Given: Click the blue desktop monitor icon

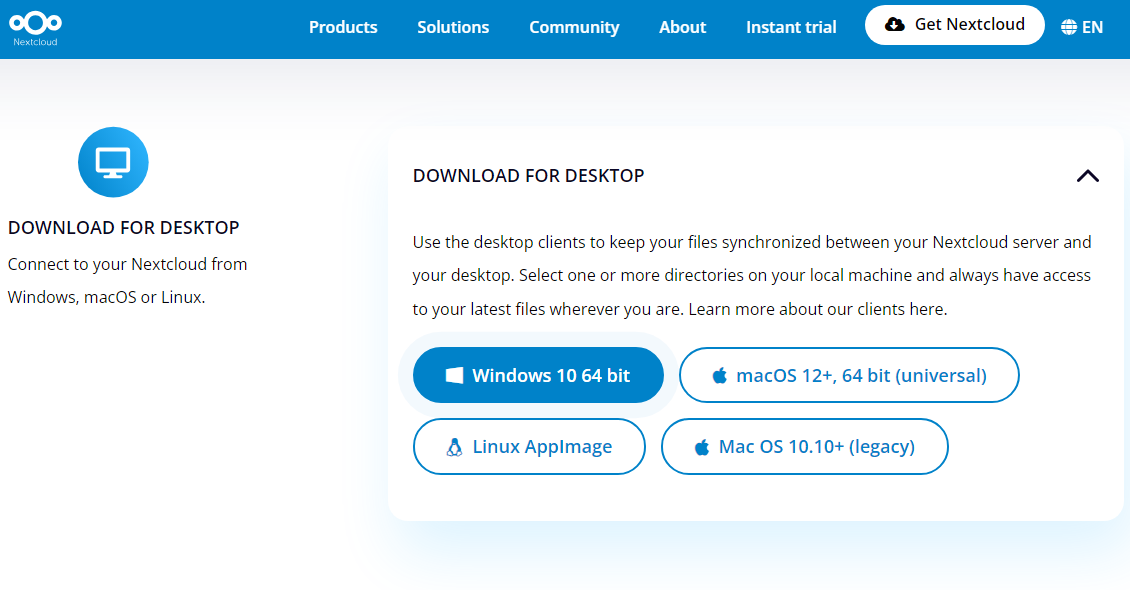Looking at the screenshot, I should pos(113,162).
